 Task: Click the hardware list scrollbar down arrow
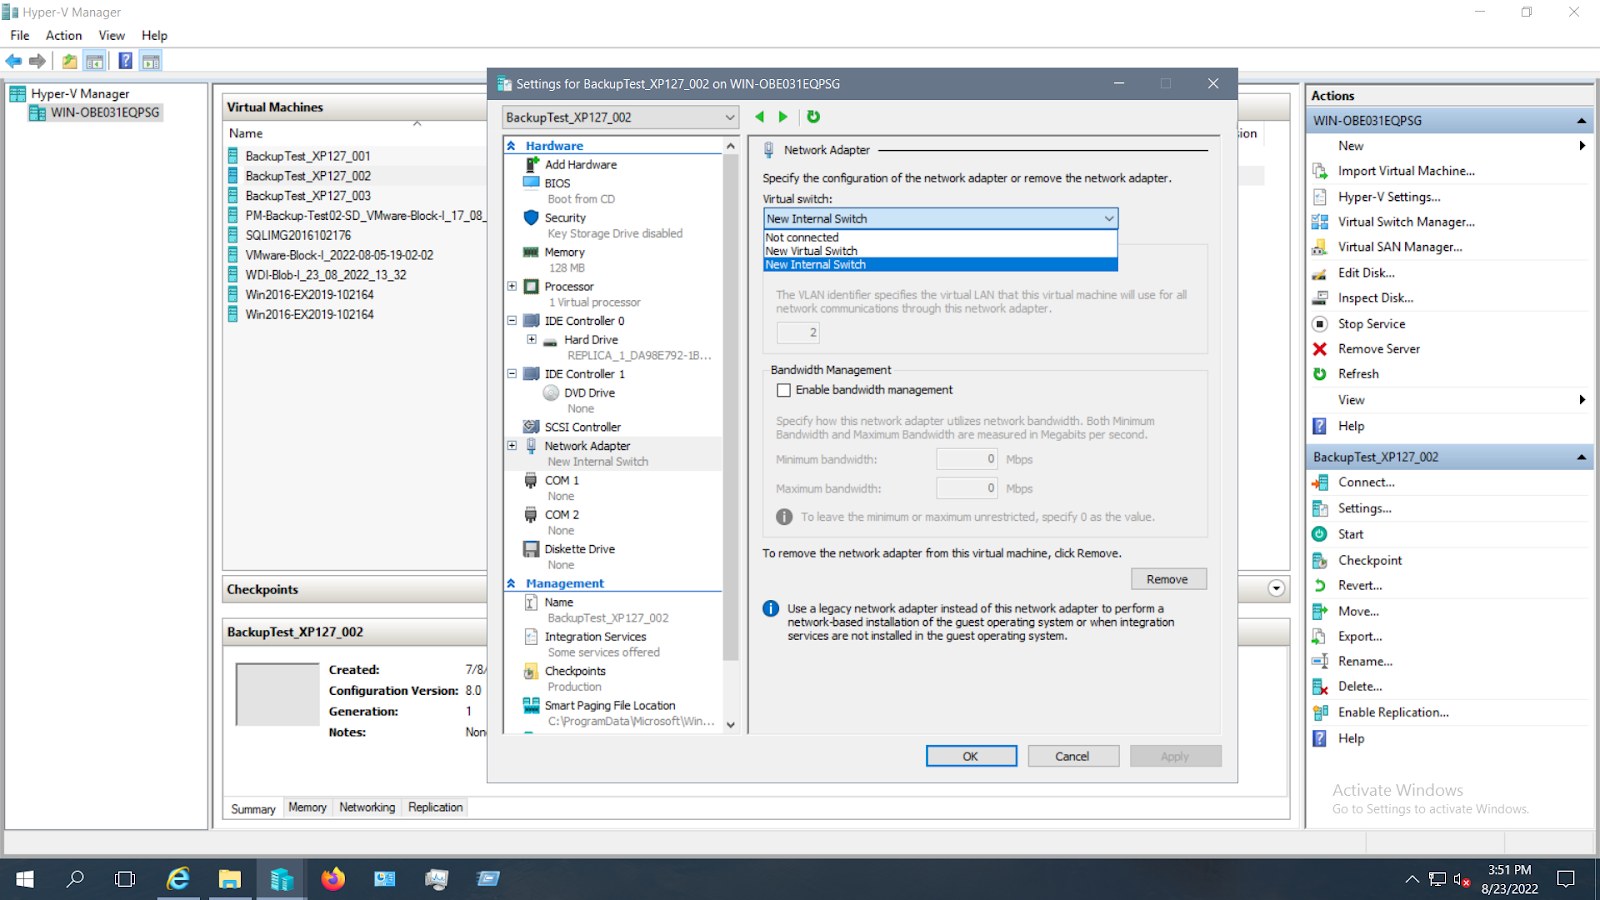pos(730,725)
